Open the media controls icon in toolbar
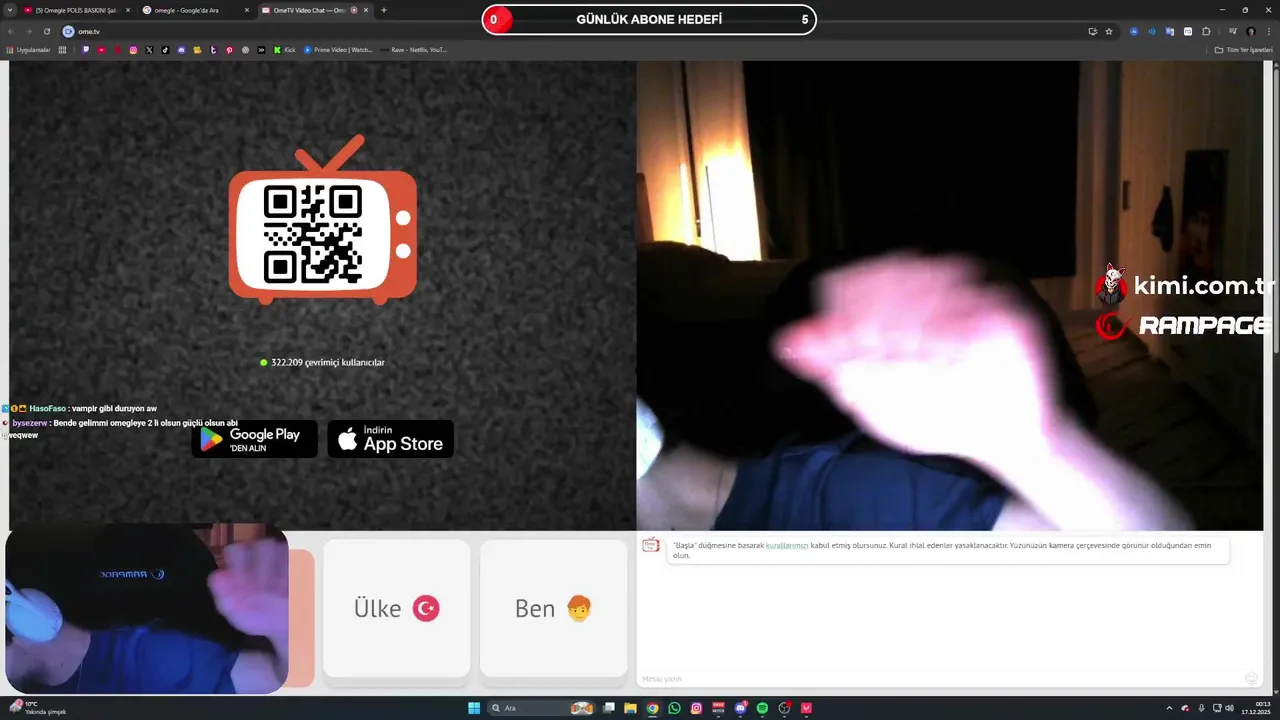Screen dimensions: 1280x720 [1233, 31]
